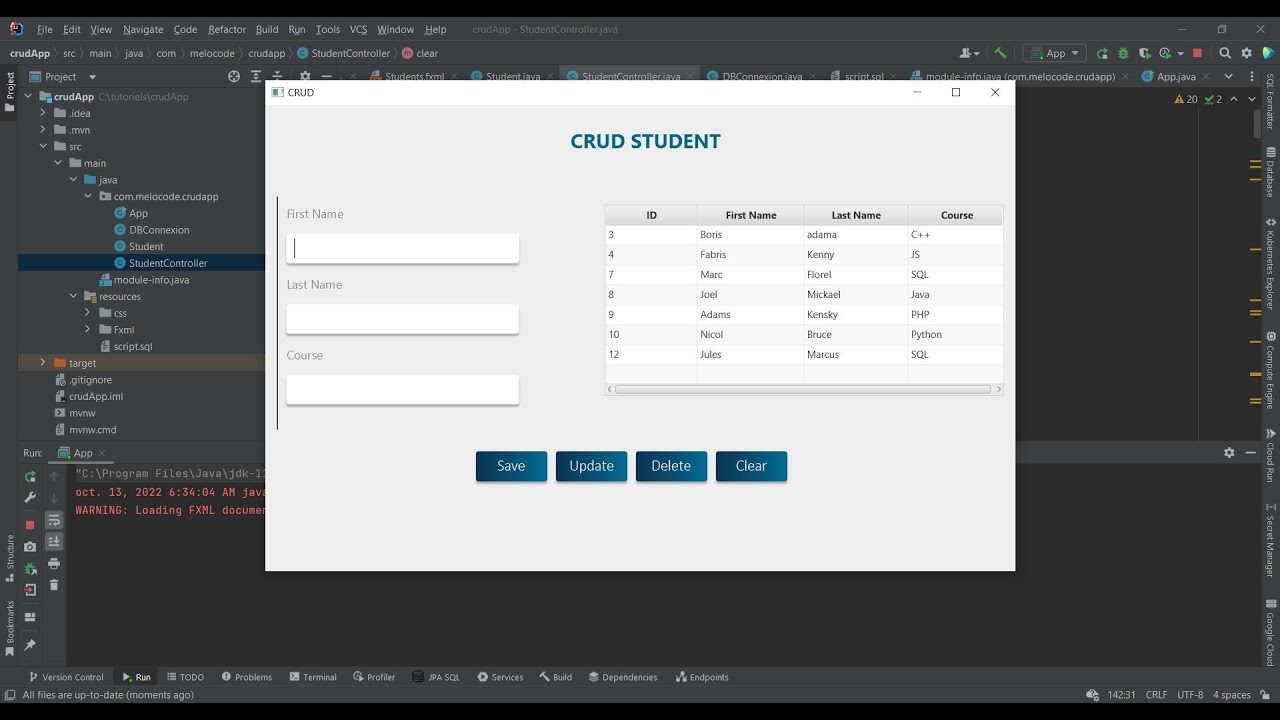The width and height of the screenshot is (1280, 720).
Task: Open the App run configuration dropdown
Action: pyautogui.click(x=1056, y=53)
